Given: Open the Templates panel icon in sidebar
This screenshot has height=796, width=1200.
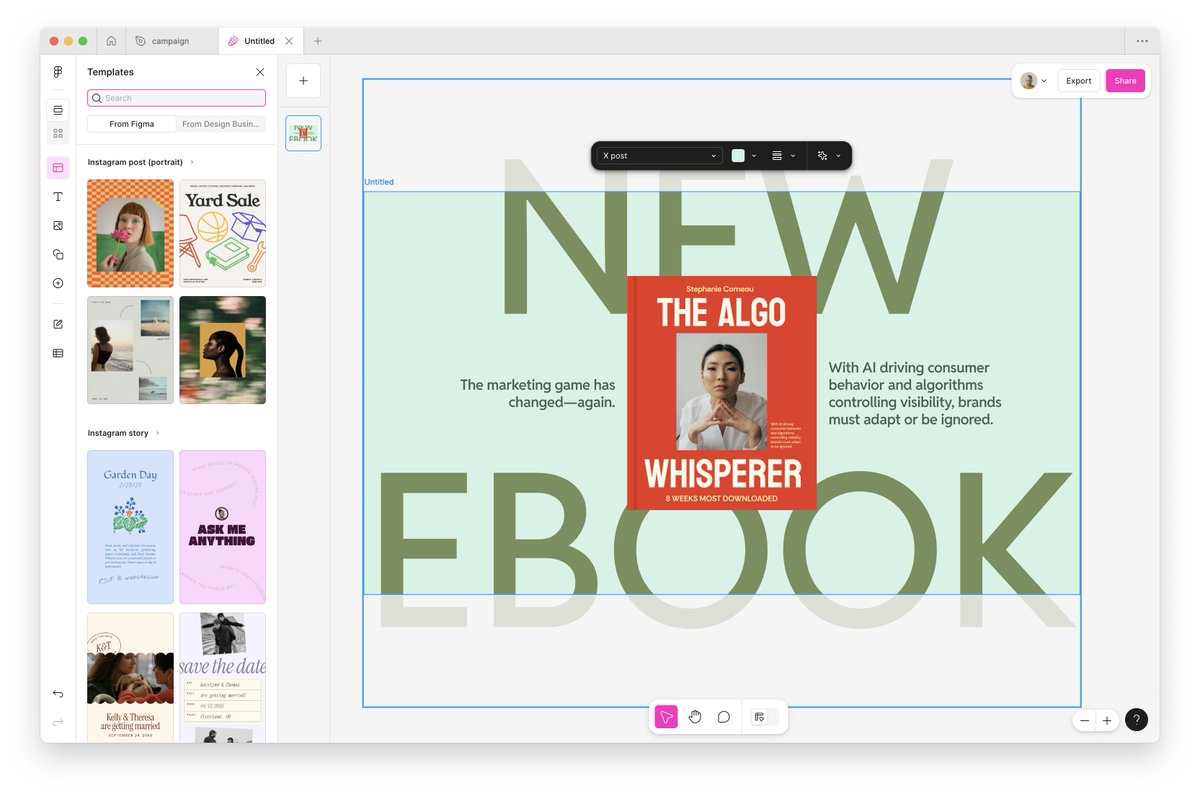Looking at the screenshot, I should (58, 168).
